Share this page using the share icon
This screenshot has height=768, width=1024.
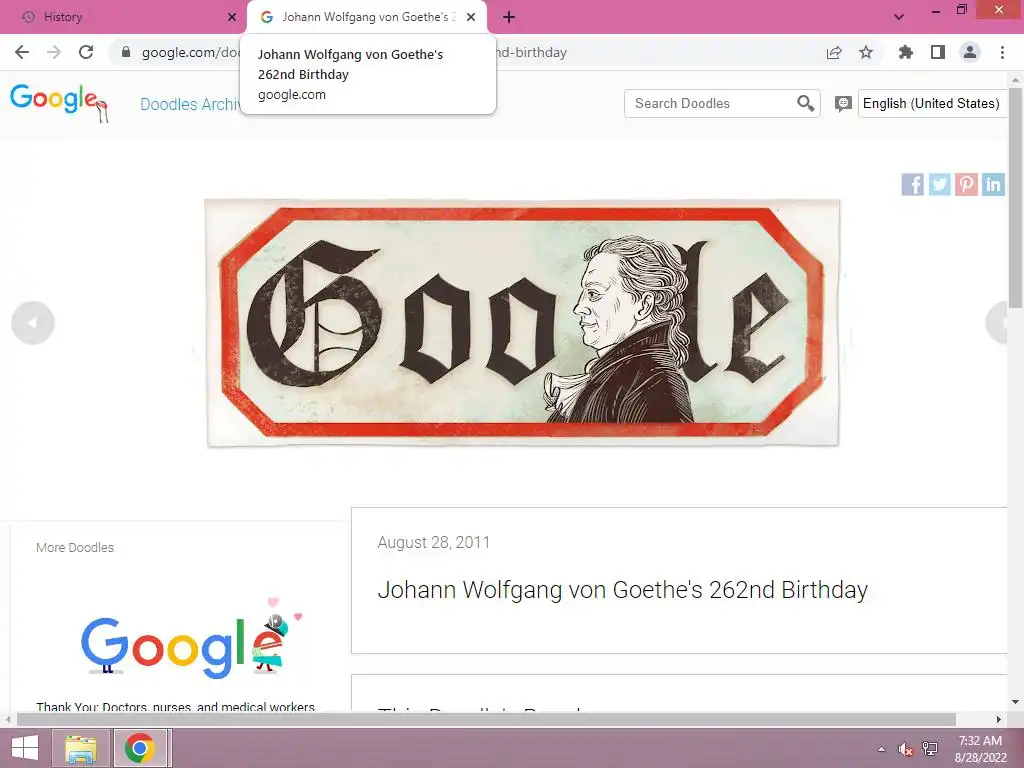834,52
